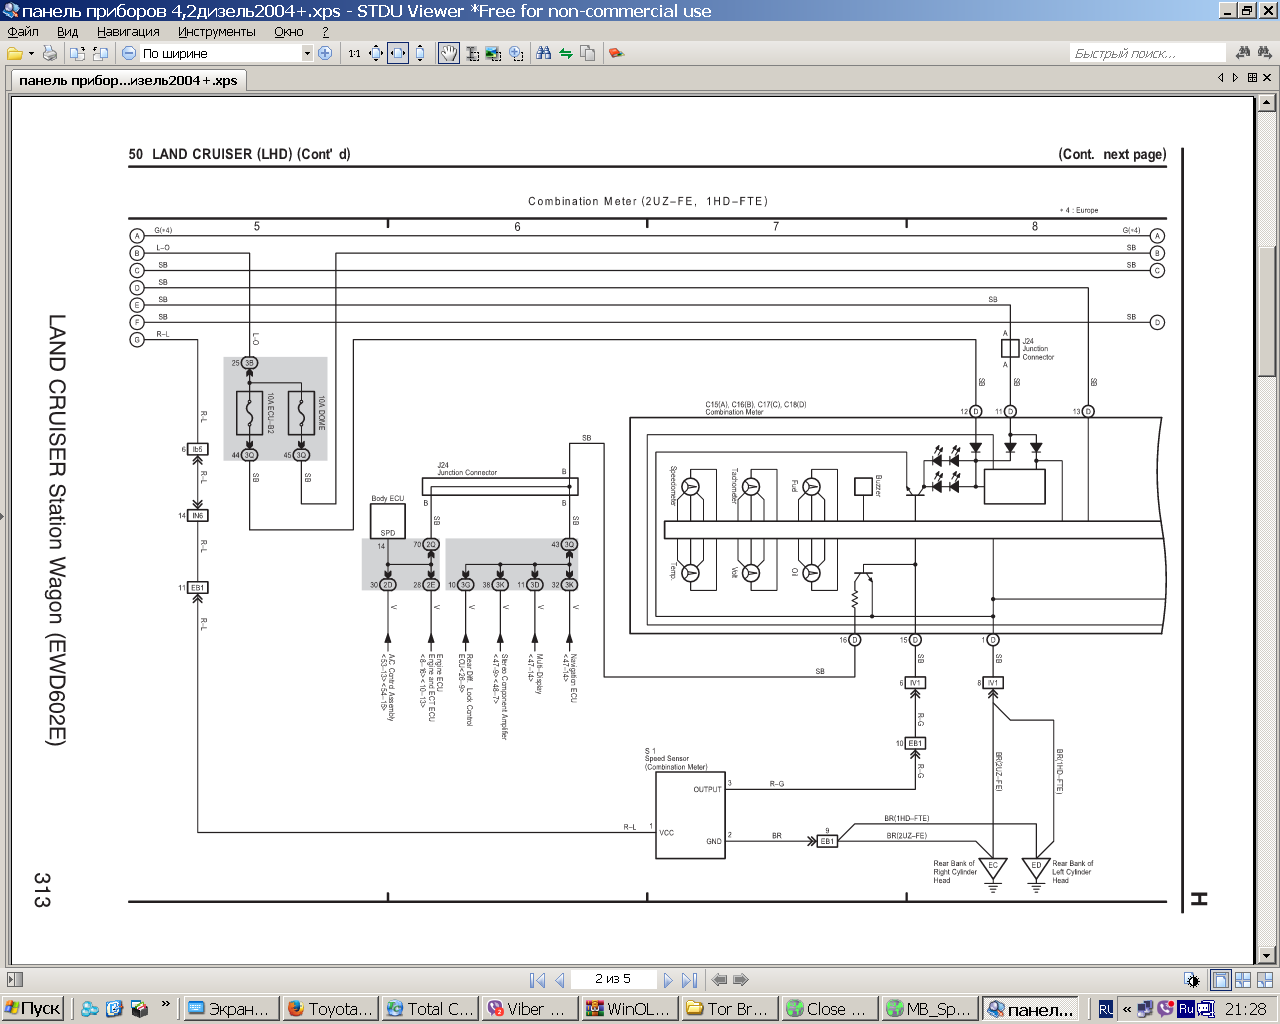Image resolution: width=1280 pixels, height=1024 pixels.
Task: Open the Вид menu
Action: click(x=67, y=32)
